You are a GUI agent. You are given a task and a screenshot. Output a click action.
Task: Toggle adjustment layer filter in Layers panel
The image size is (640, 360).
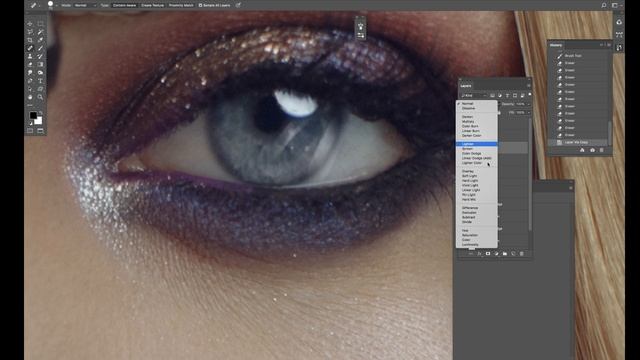[500, 96]
